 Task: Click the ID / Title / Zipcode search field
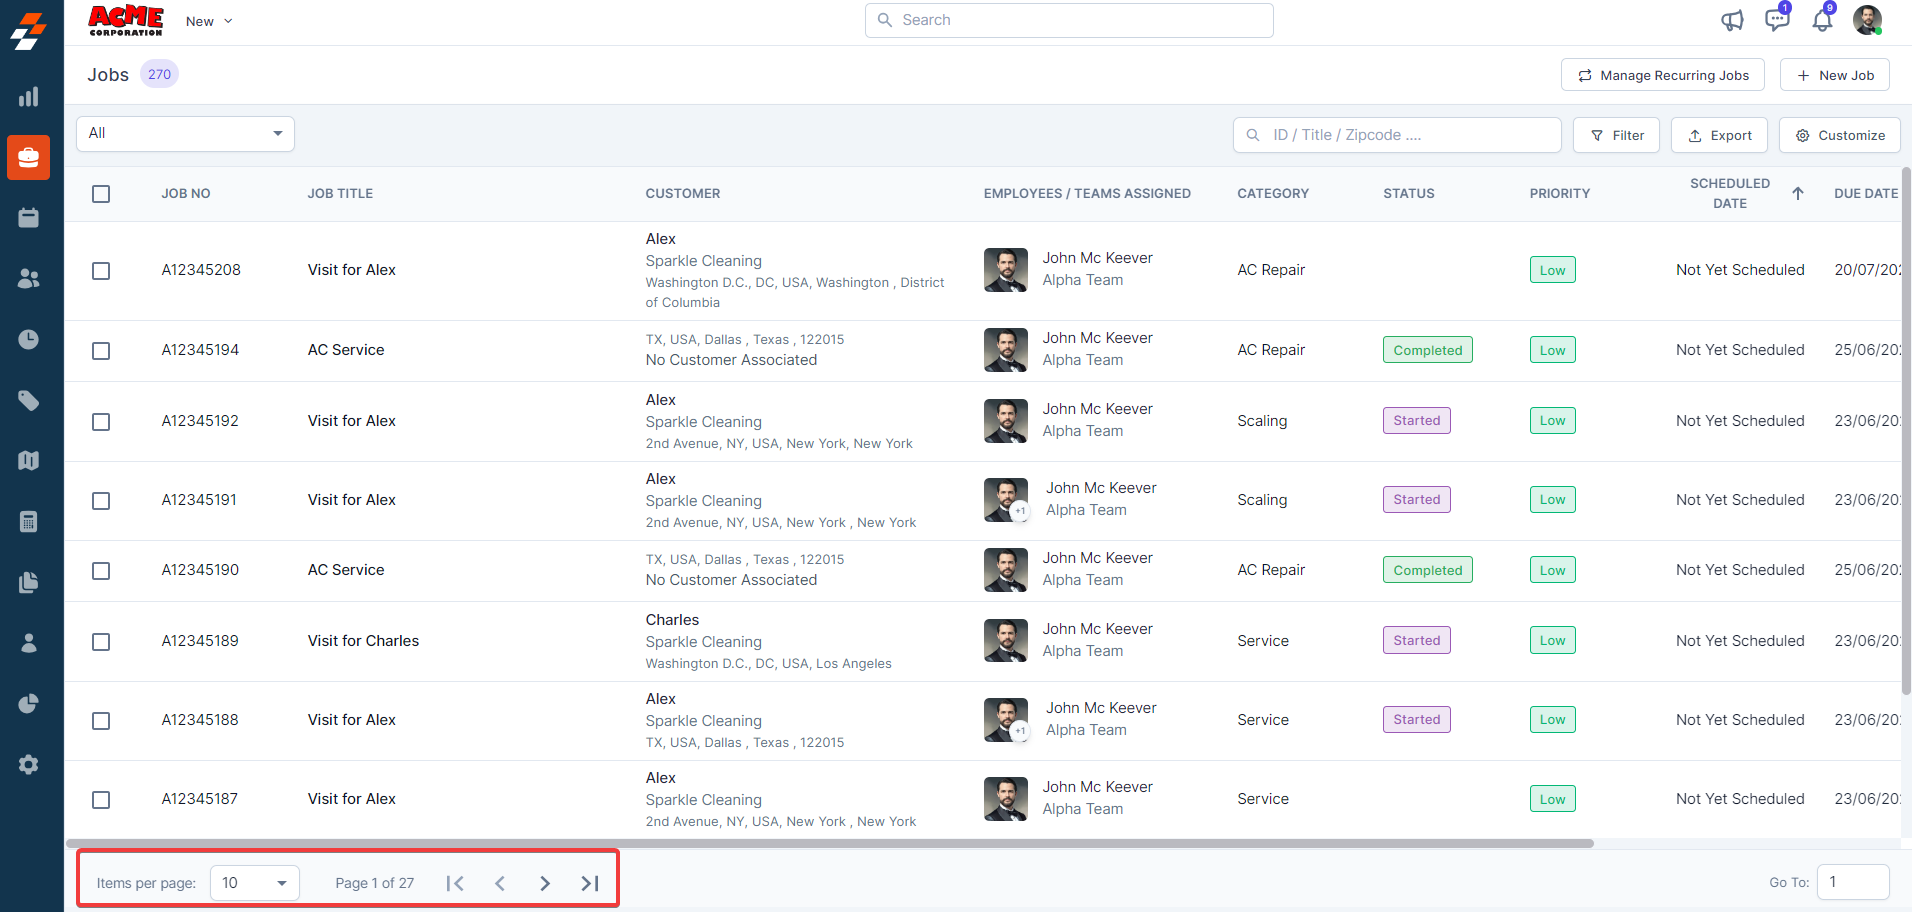(1400, 135)
